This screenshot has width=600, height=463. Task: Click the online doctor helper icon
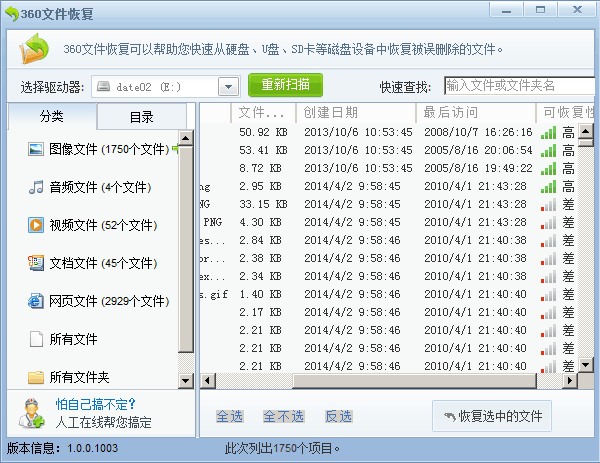coord(31,413)
